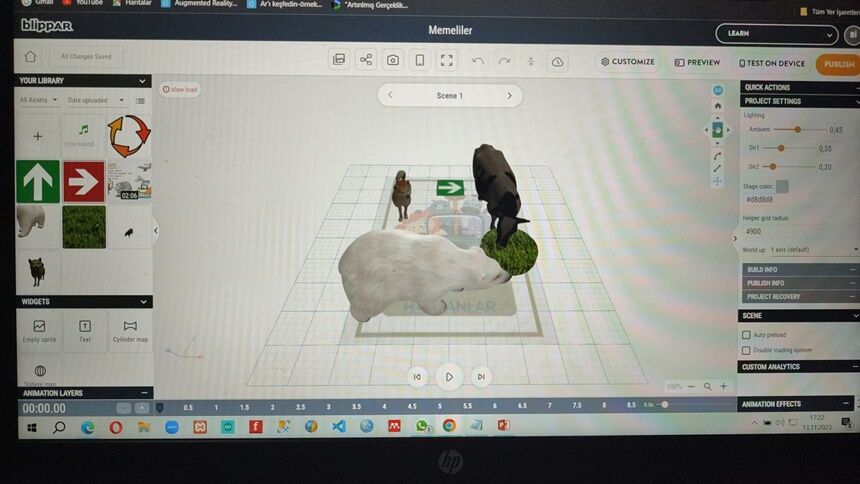Click the share icon in the toolbar
Viewport: 860px width, 484px height.
click(366, 60)
